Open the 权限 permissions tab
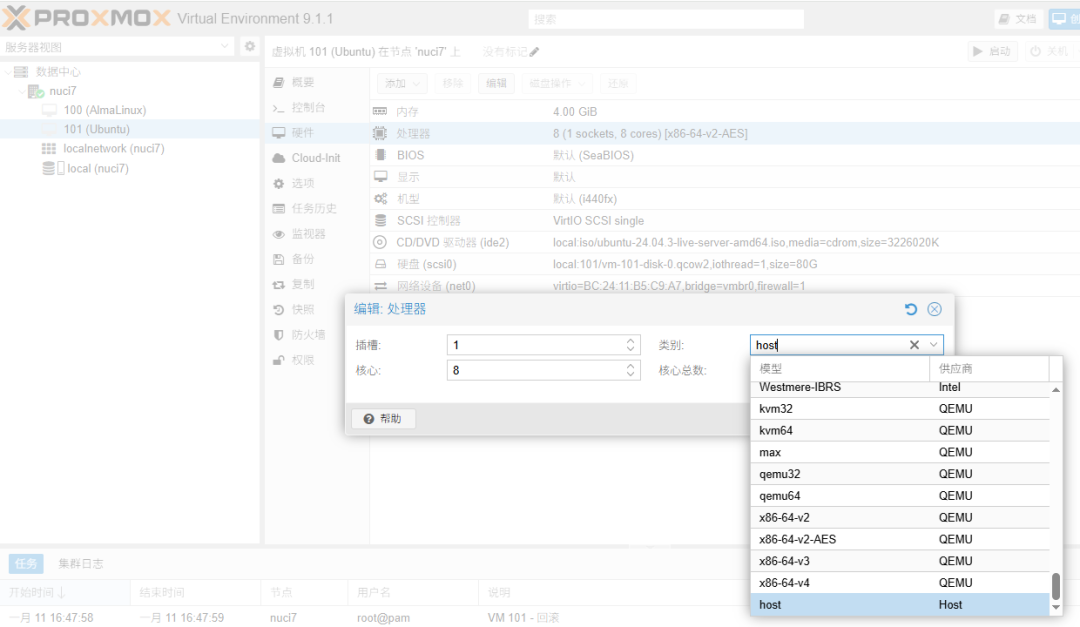This screenshot has width=1080, height=627. 302,360
